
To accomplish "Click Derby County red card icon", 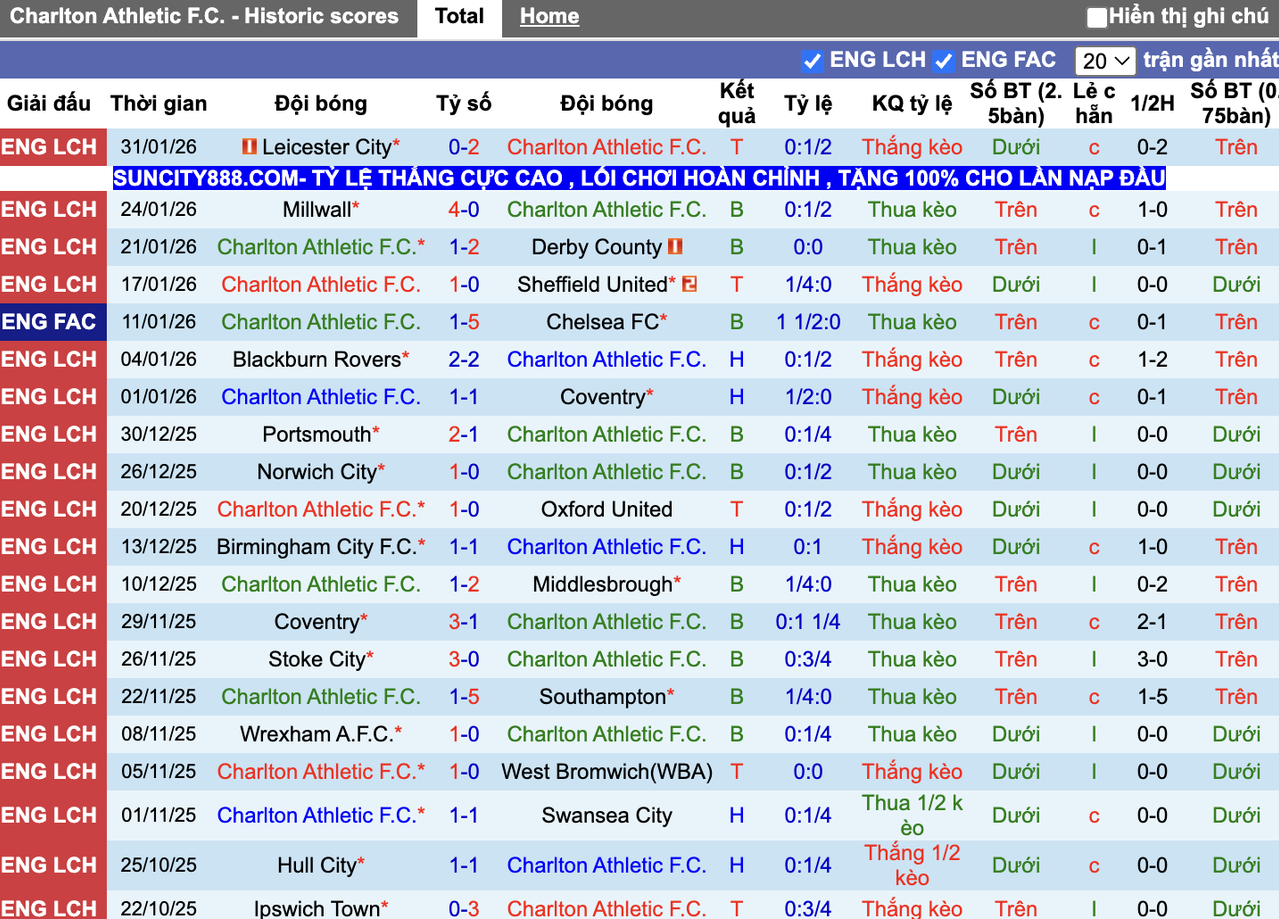I will click(x=675, y=247).
